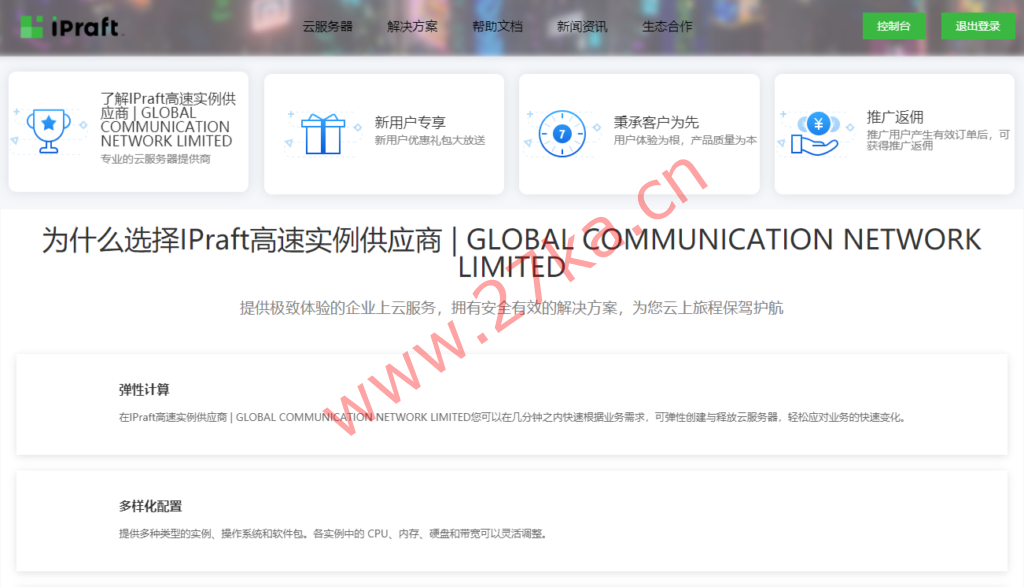This screenshot has height=587, width=1024.
Task: Click the 专业的云服务器提供商 subtitle
Action: pos(155,159)
